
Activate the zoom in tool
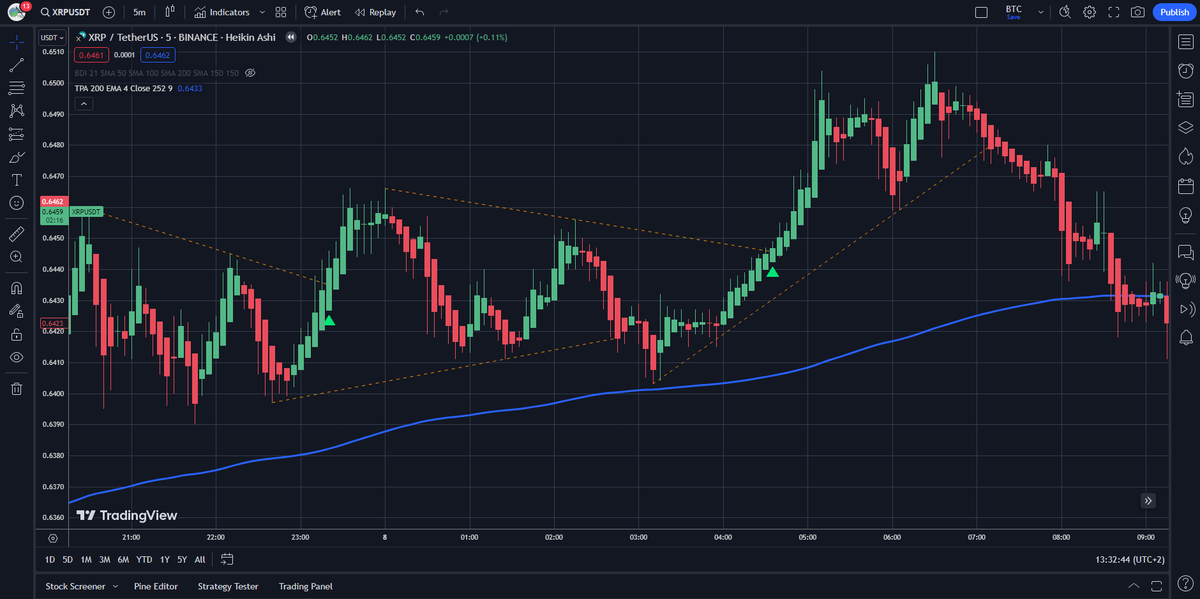16,256
